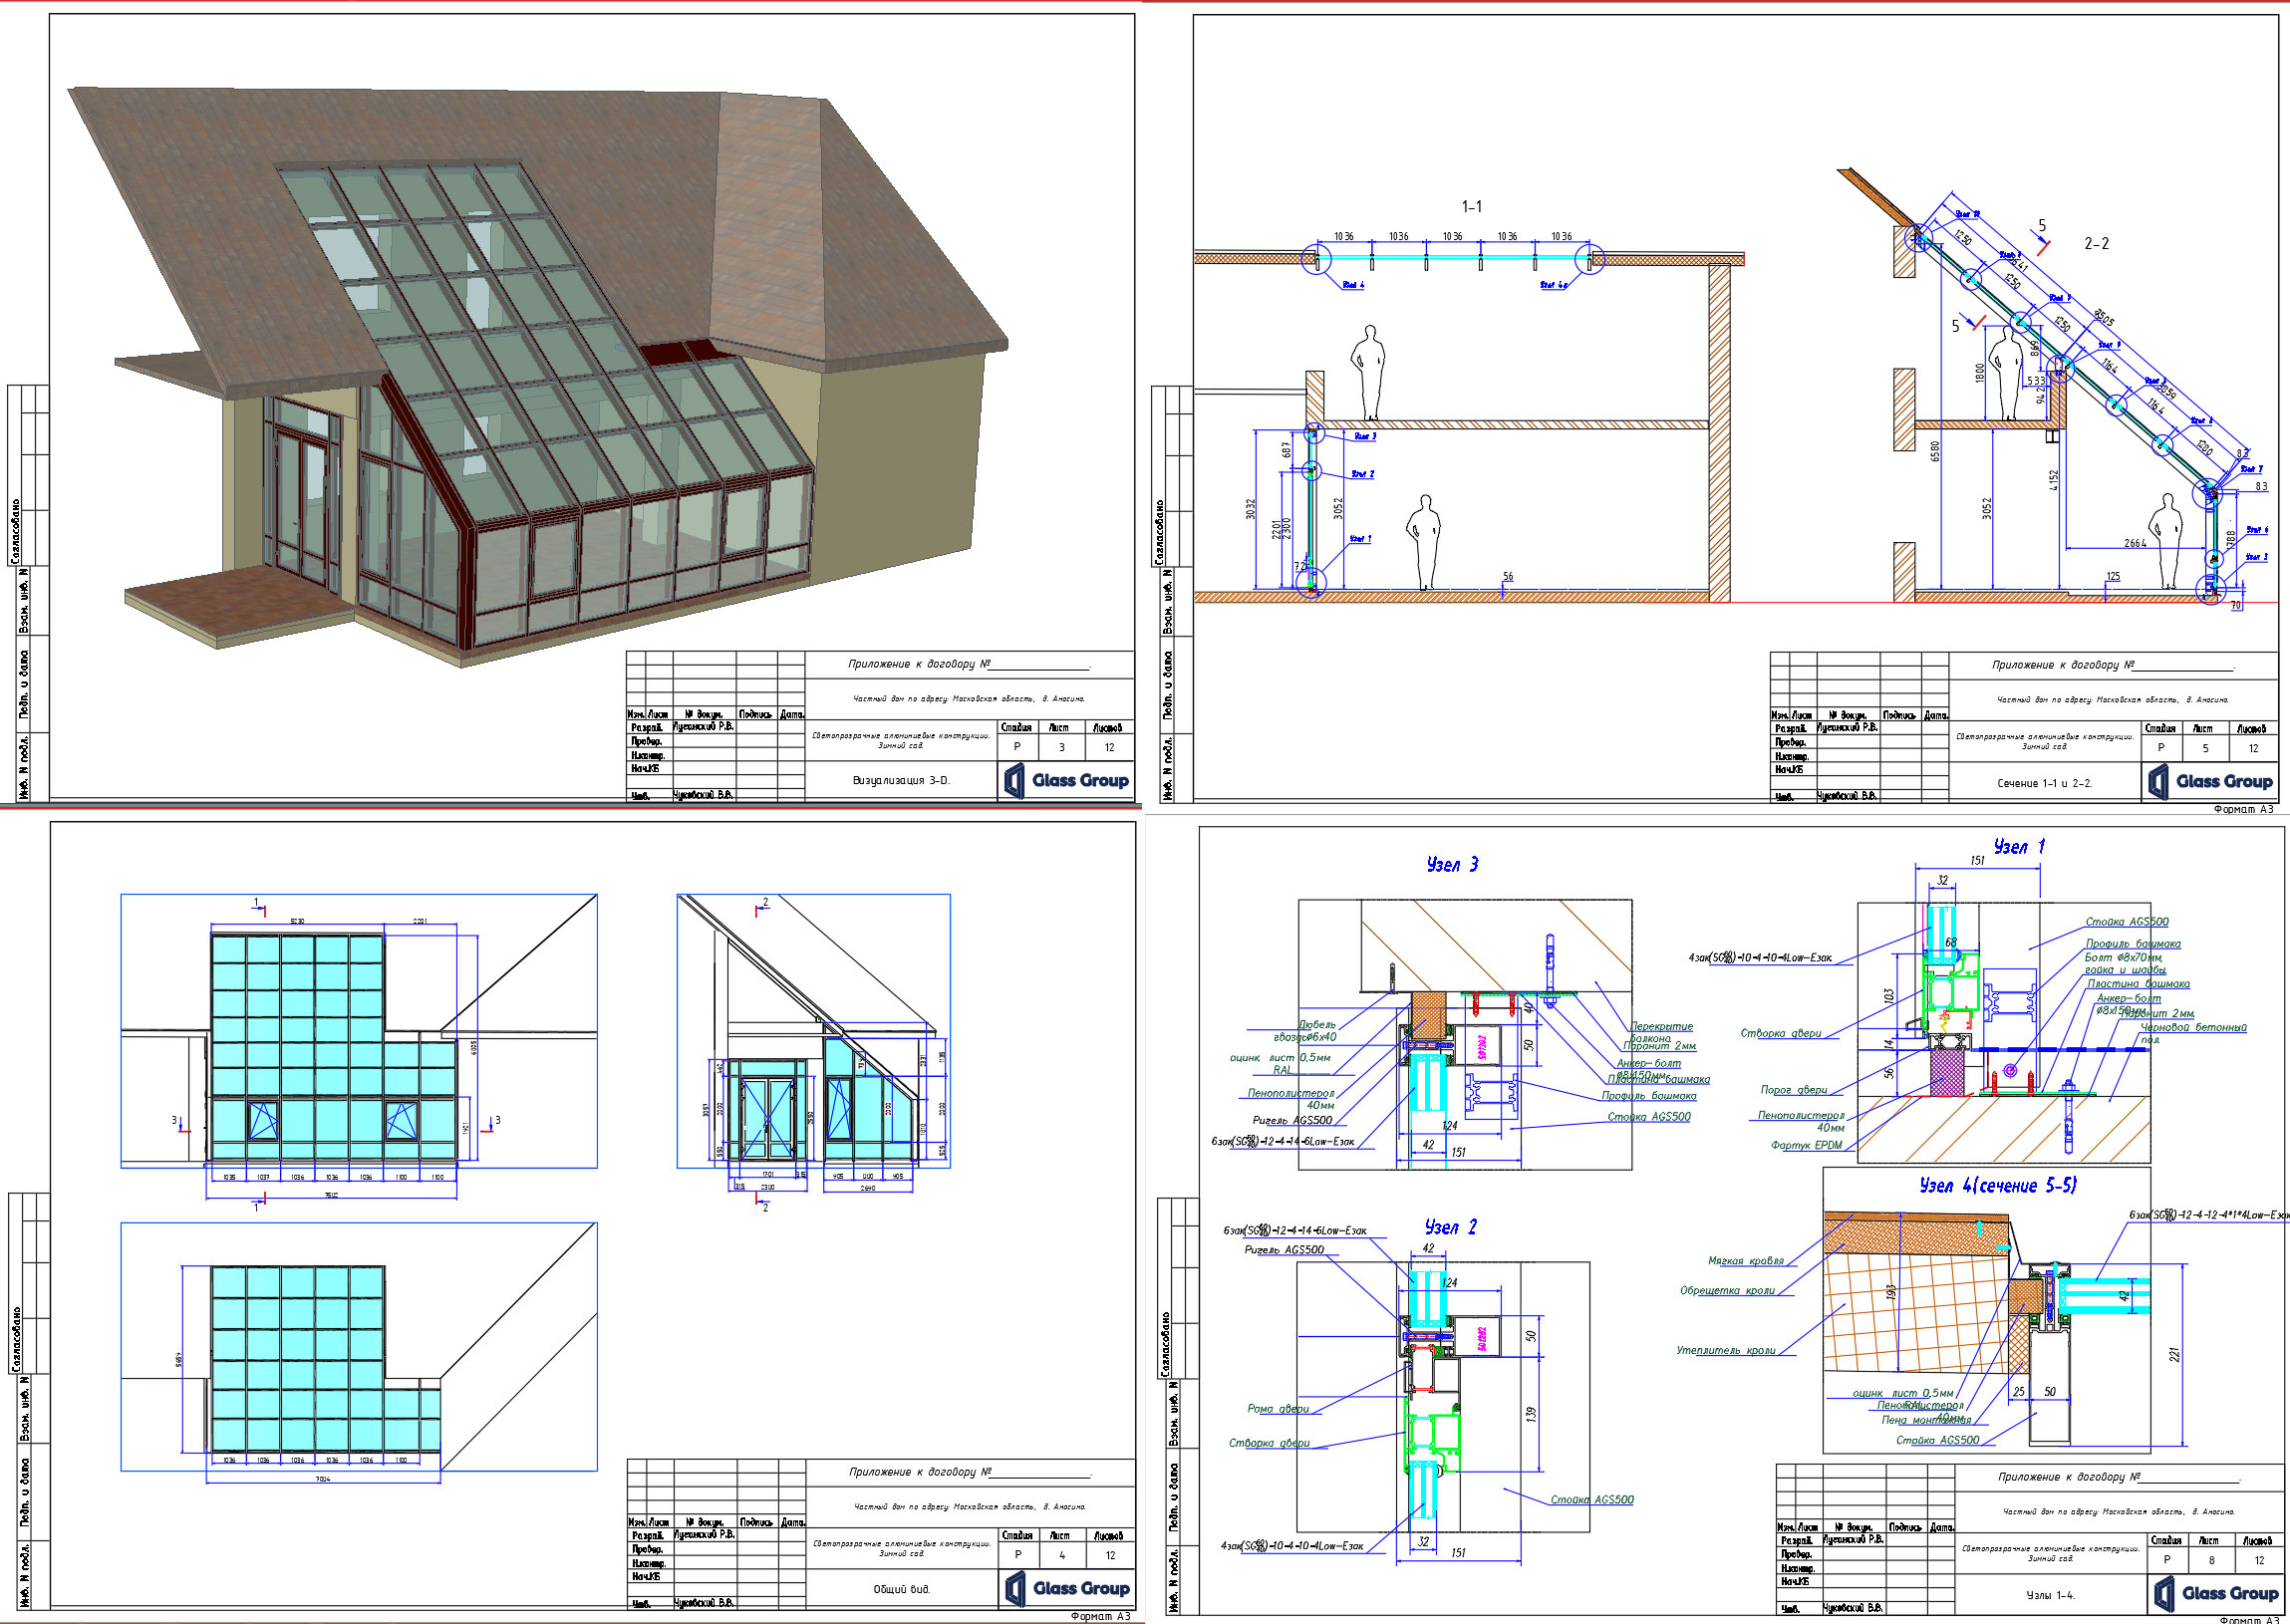Click the '3032' dimension in section 1-1

click(1250, 509)
